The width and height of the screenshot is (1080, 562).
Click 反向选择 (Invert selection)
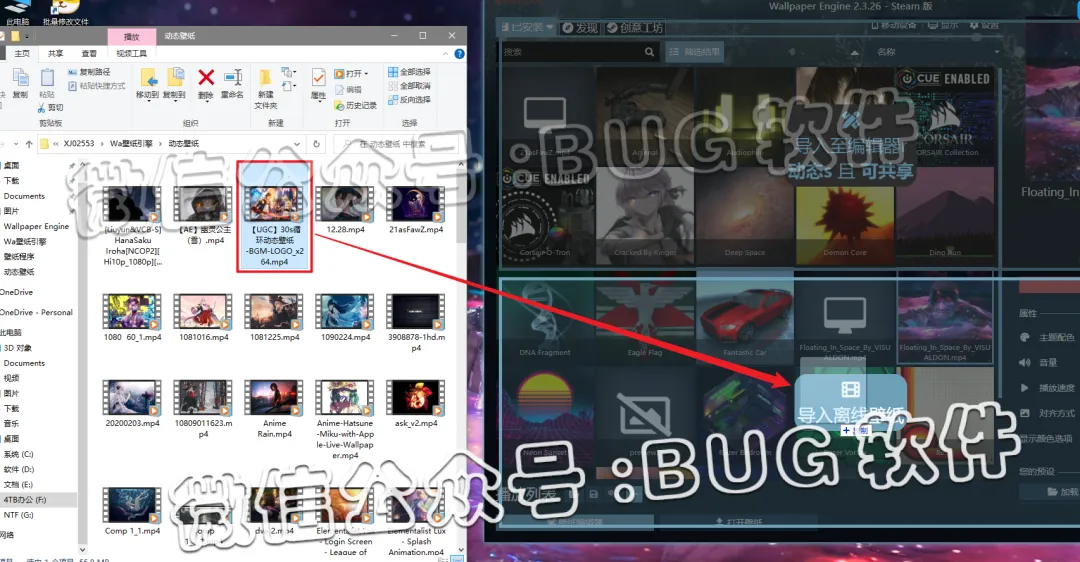[x=409, y=100]
